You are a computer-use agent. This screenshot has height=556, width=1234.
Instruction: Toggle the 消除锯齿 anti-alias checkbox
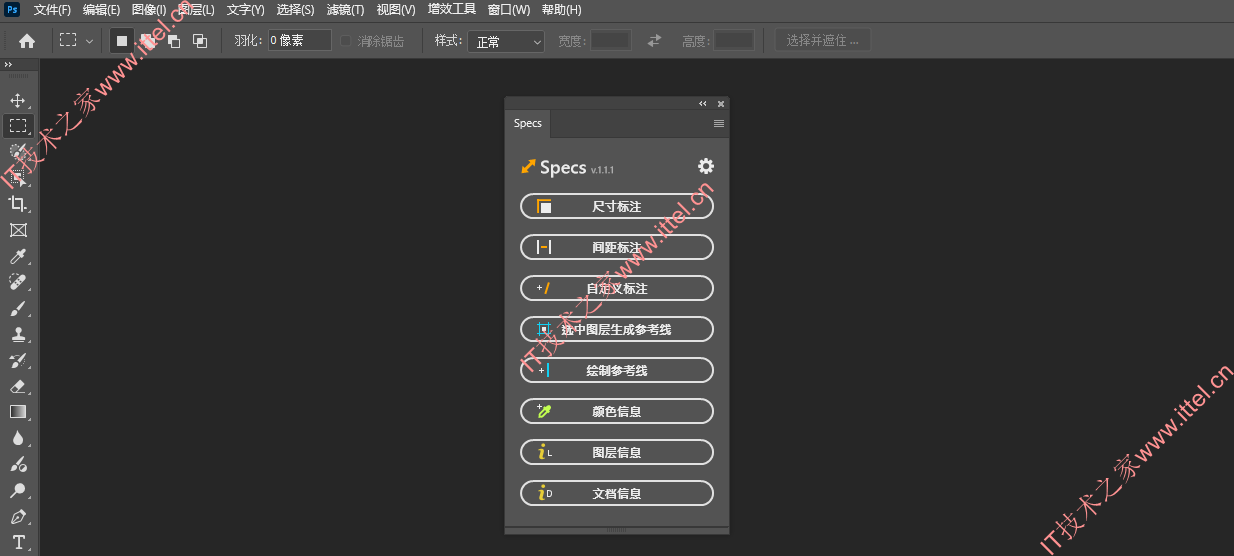346,41
